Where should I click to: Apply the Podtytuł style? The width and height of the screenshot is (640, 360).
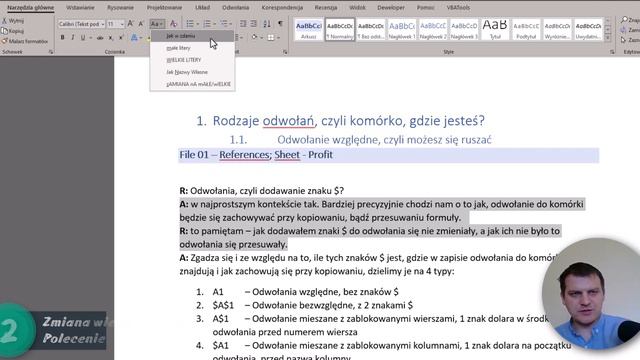coord(526,29)
